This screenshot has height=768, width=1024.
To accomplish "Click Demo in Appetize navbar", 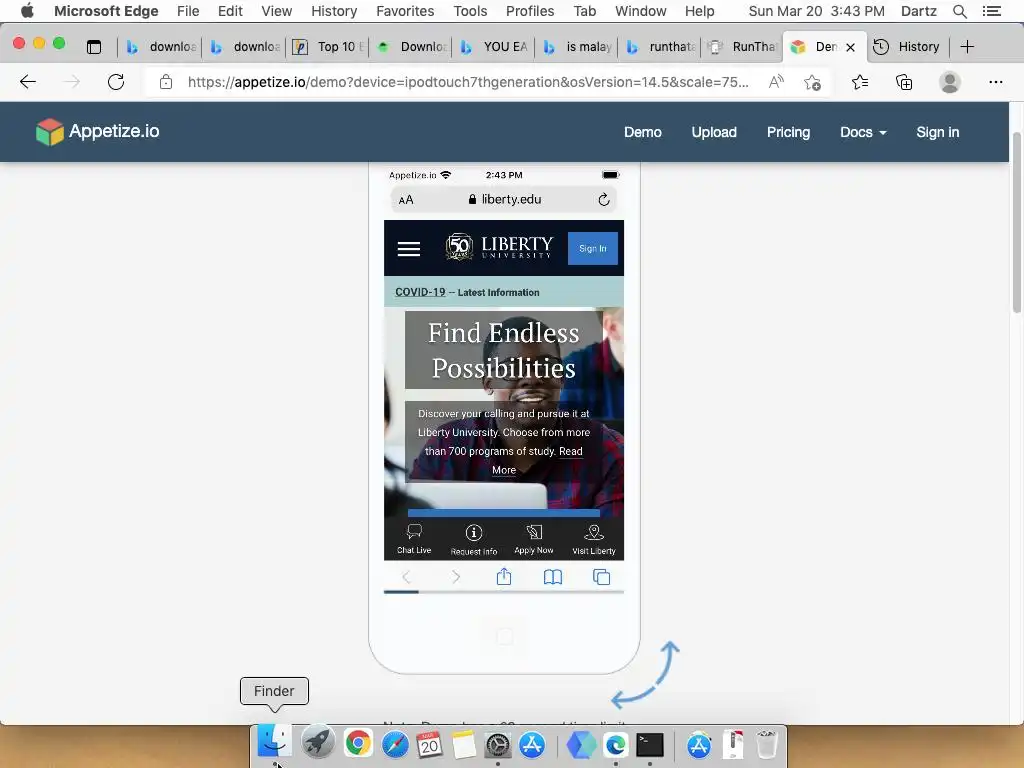I will 643,132.
